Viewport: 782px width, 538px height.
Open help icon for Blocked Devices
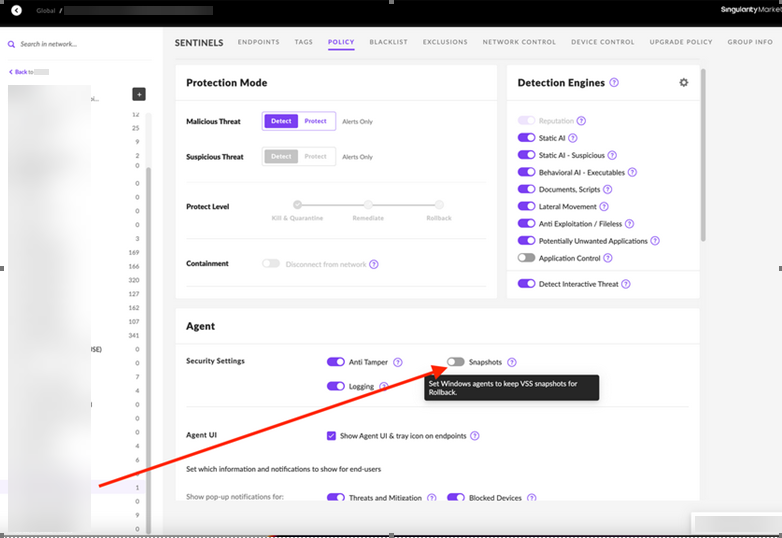[x=532, y=498]
